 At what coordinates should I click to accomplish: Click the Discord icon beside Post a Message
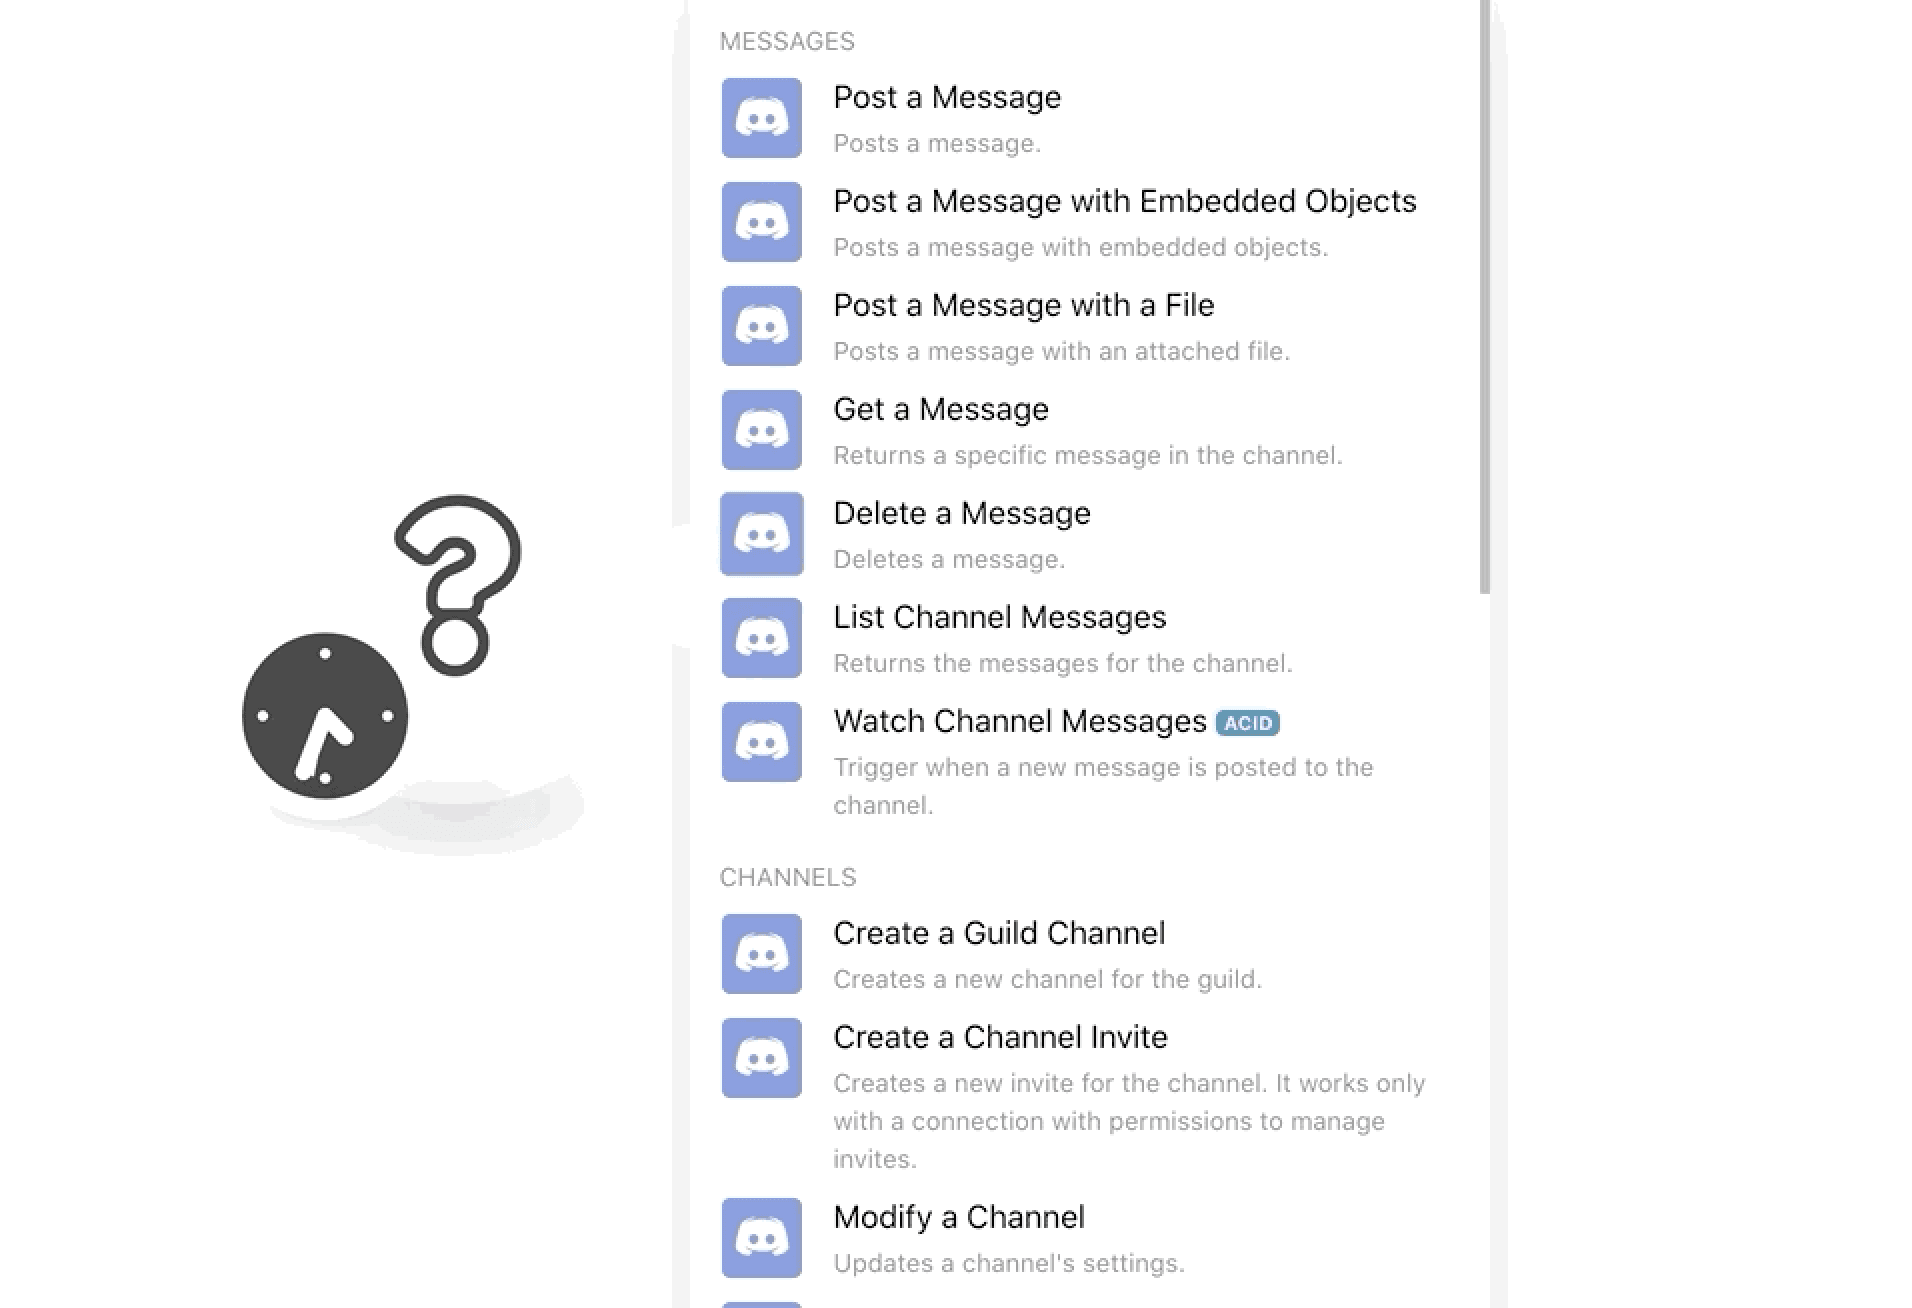pos(761,118)
